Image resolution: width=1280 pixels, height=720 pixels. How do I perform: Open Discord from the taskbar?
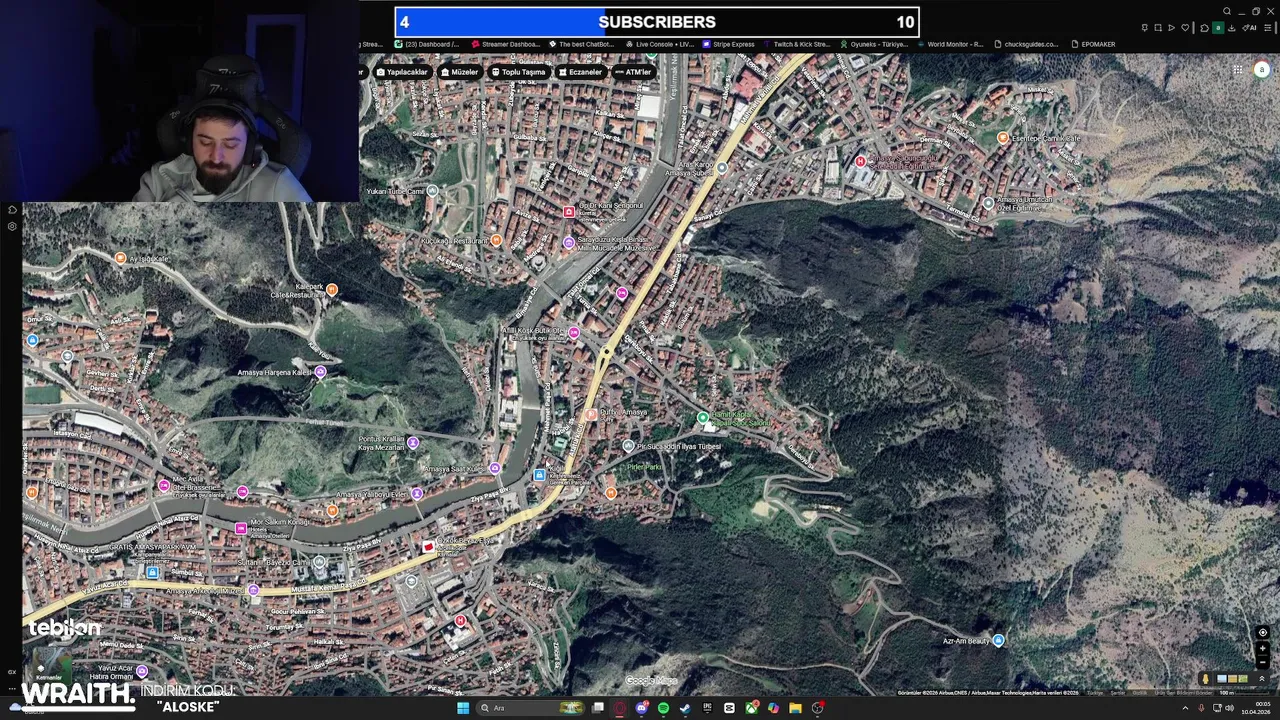(x=642, y=708)
